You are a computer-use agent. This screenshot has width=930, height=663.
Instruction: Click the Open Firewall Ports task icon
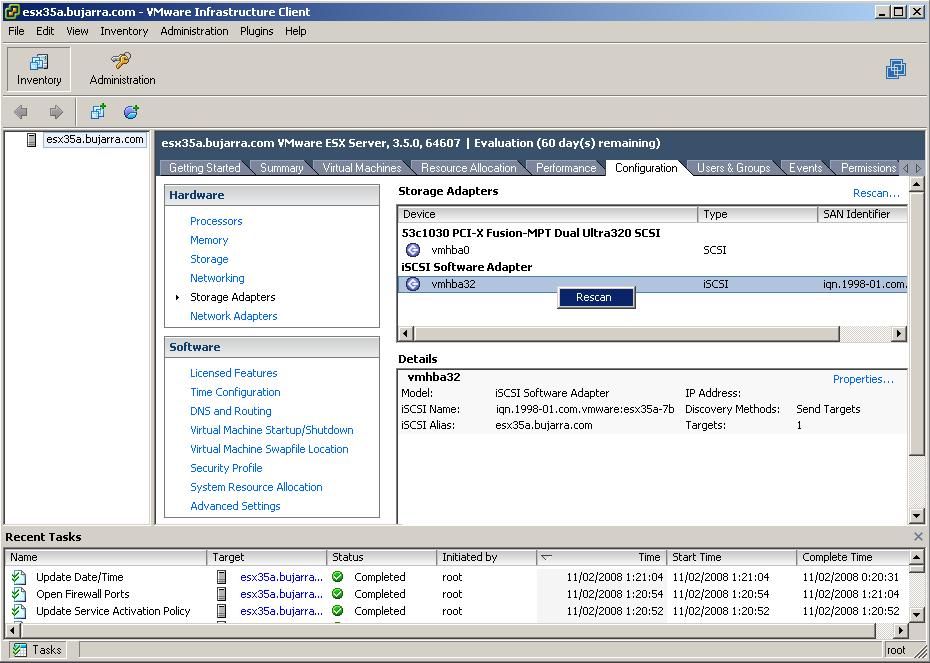[19, 594]
